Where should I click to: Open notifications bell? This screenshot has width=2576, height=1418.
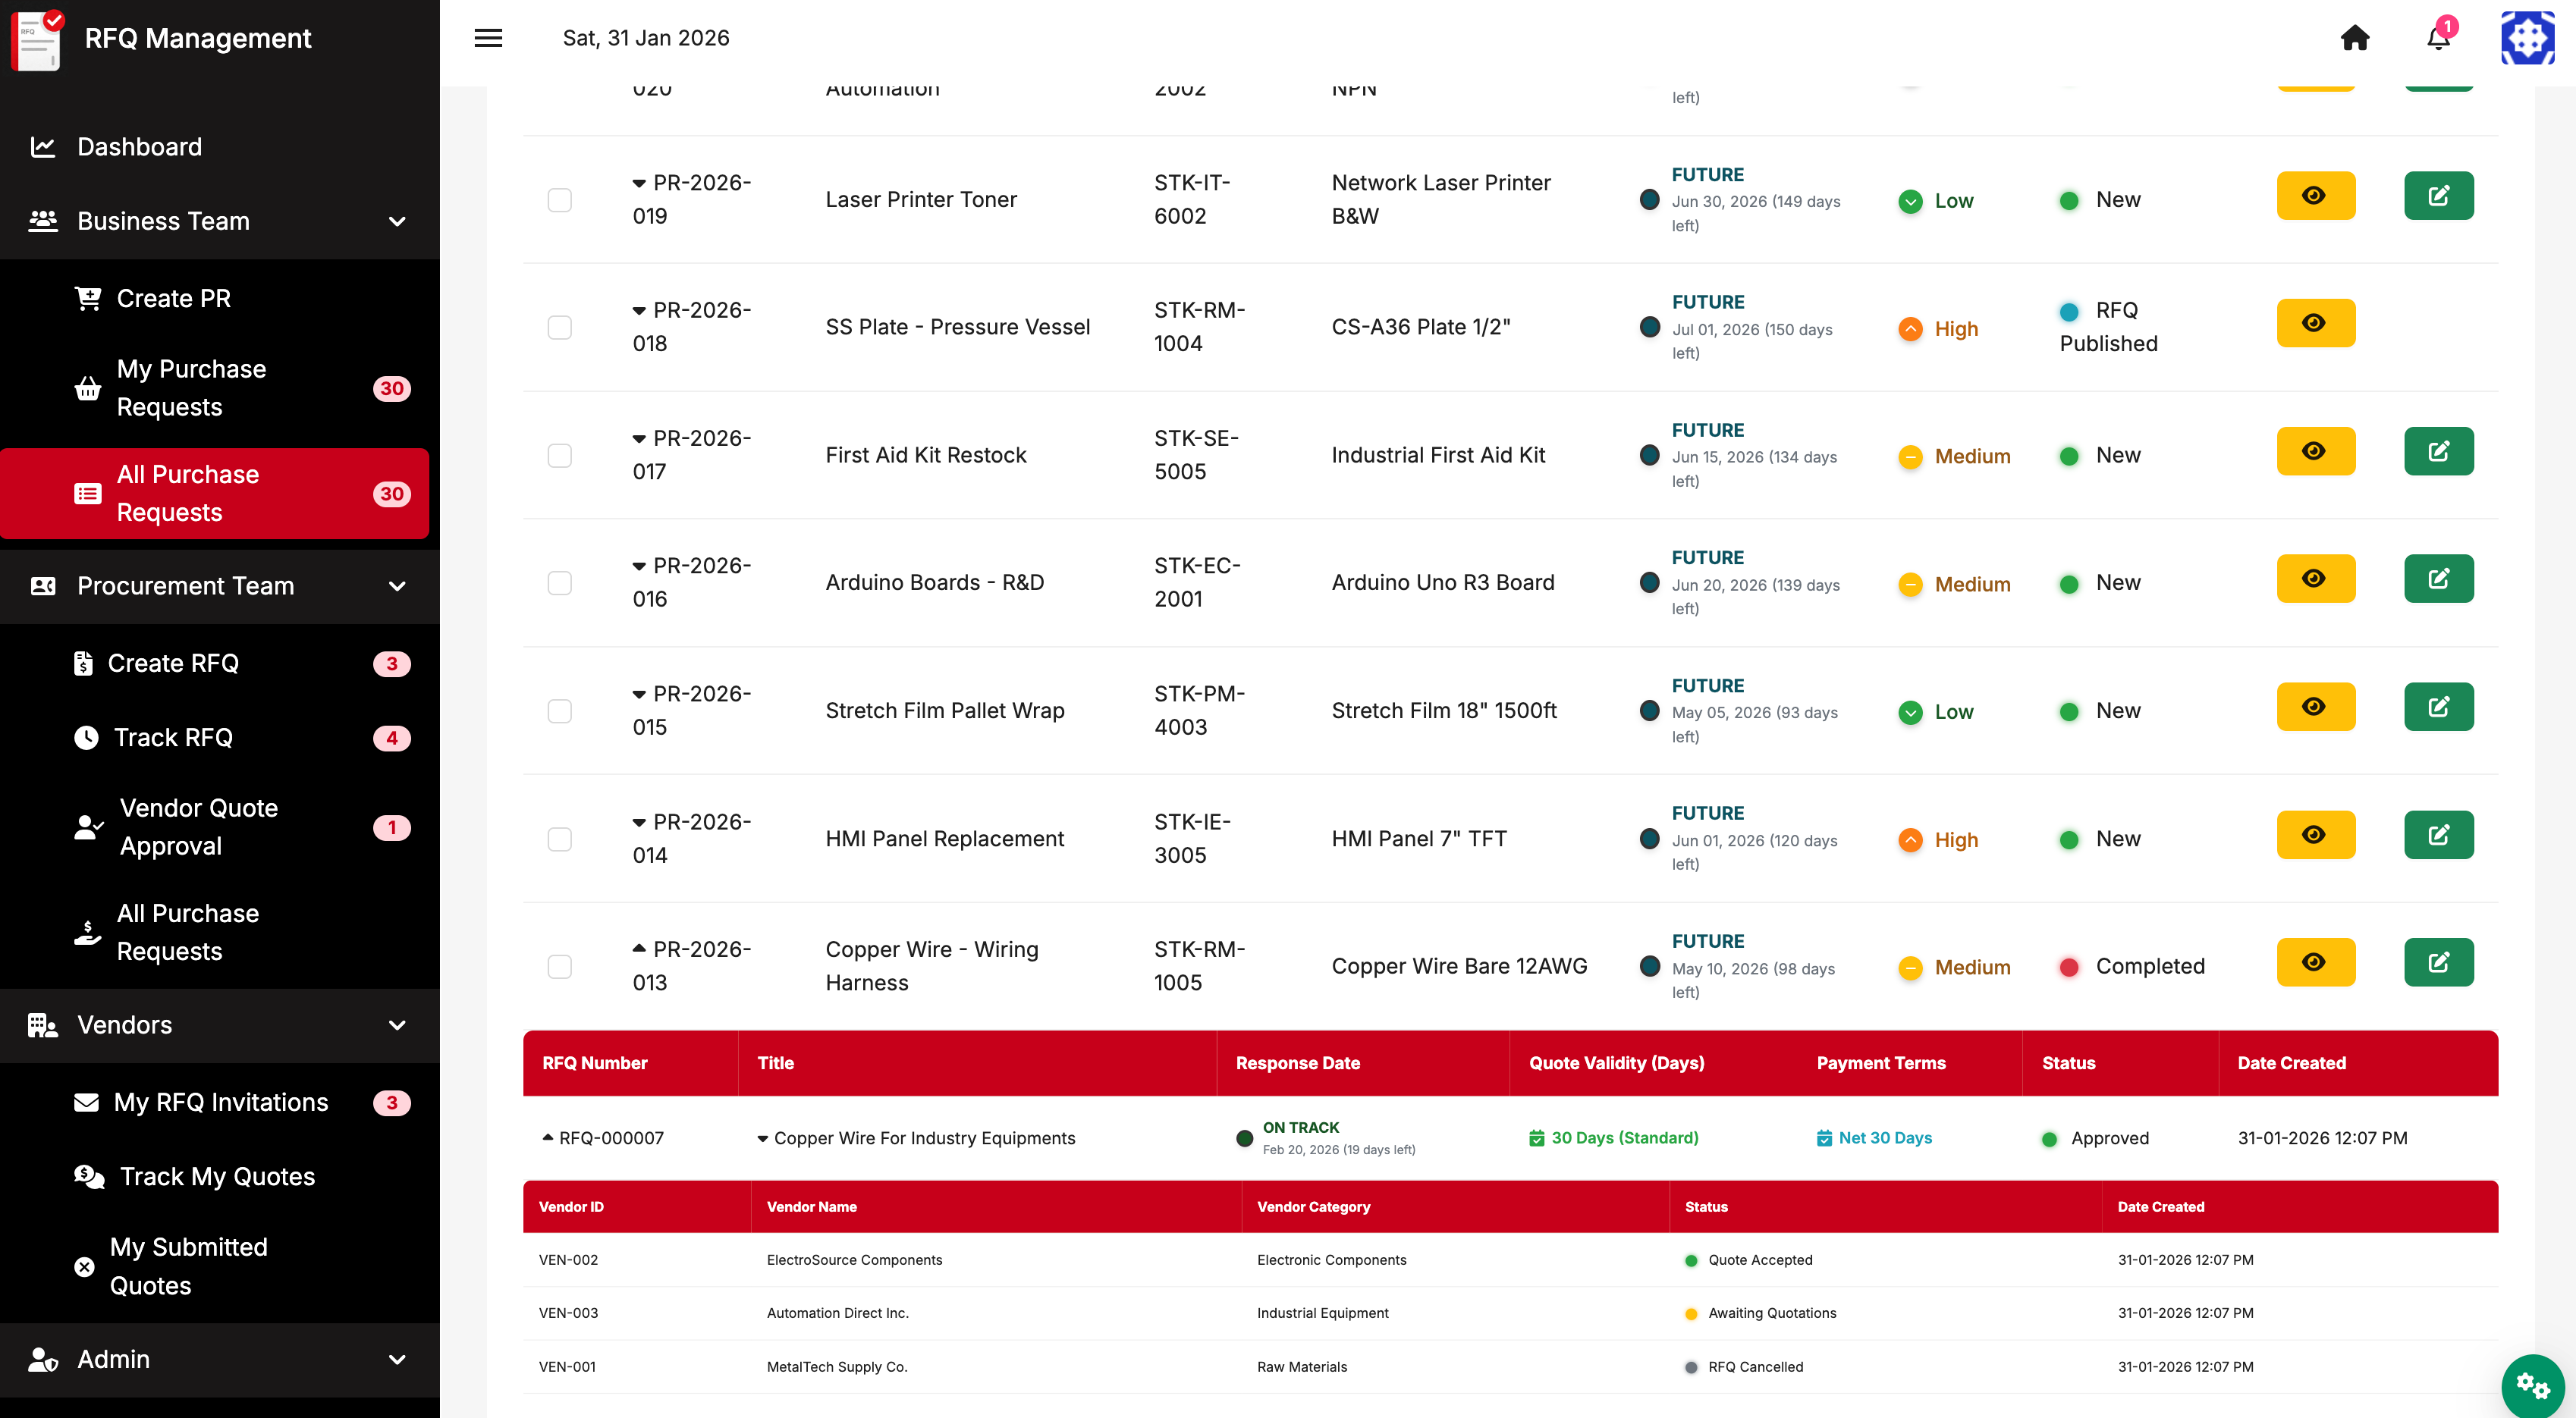point(2438,38)
